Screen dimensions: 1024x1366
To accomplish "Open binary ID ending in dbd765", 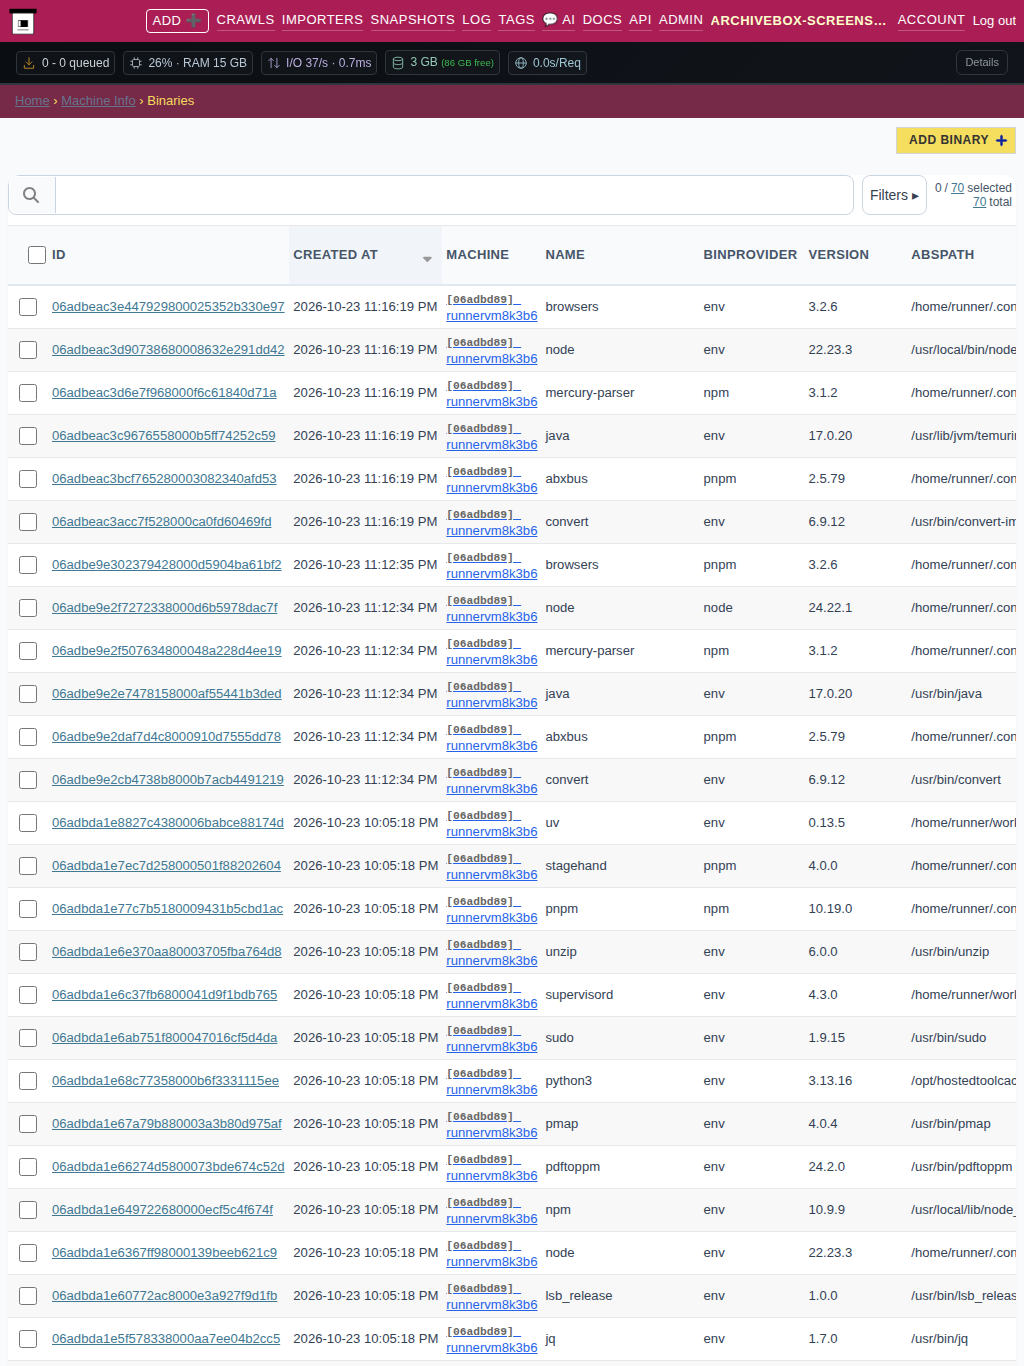I will pos(165,995).
